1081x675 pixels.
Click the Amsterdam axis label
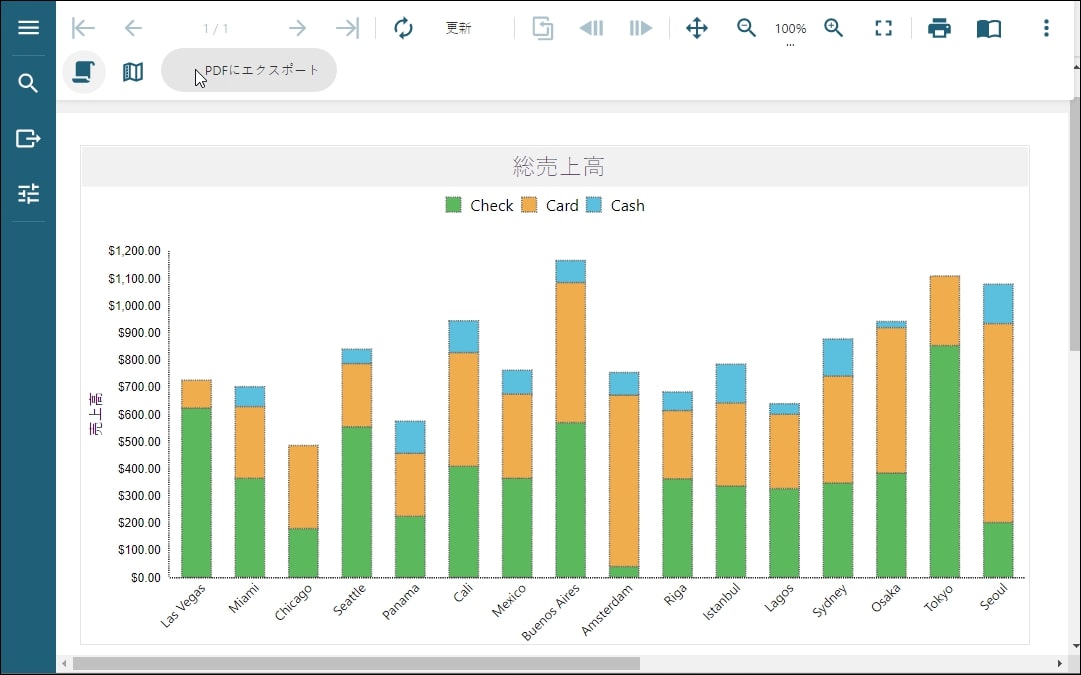(607, 609)
